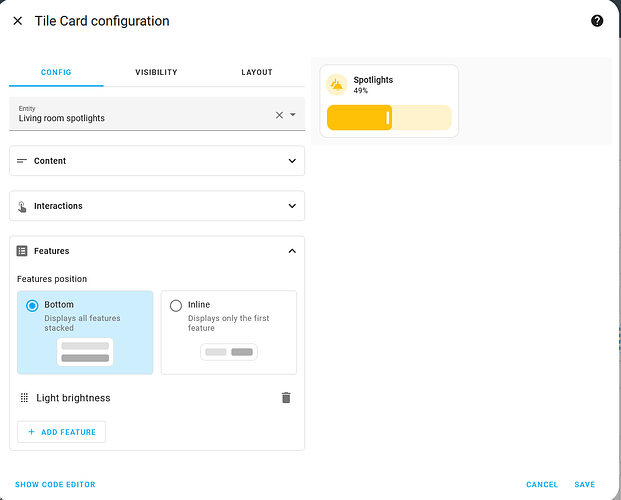The width and height of the screenshot is (621, 500).
Task: Click the Spotlights light icon in preview
Action: (x=337, y=84)
